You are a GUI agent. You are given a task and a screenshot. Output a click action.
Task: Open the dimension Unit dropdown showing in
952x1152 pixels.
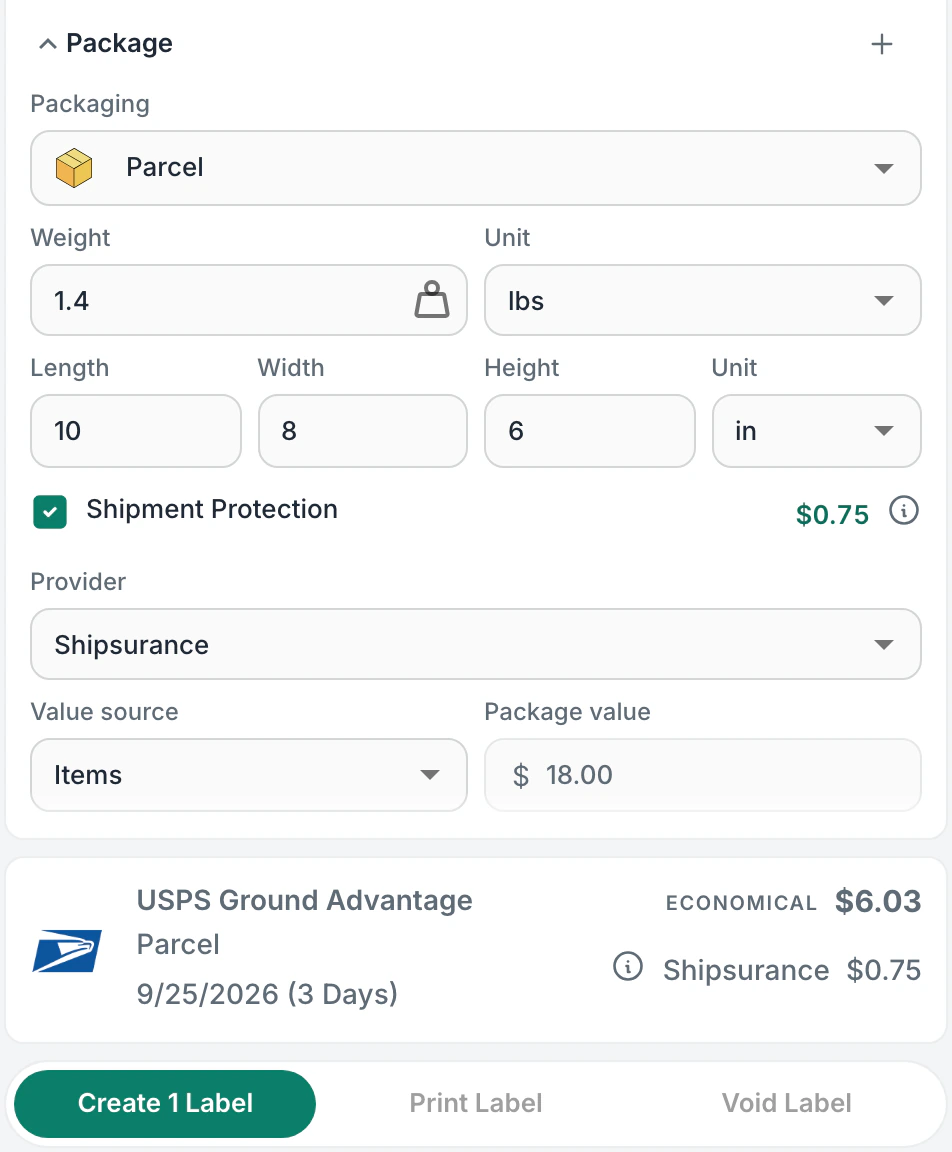(x=816, y=431)
